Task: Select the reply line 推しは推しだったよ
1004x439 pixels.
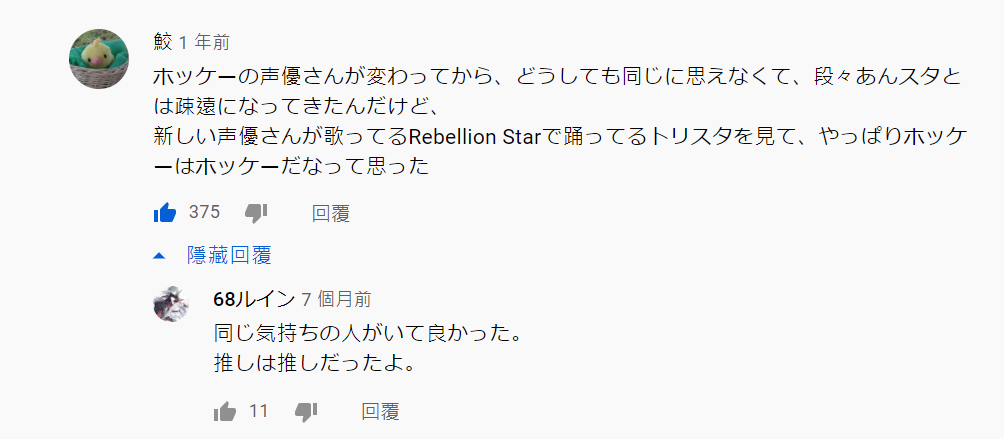Action: (316, 363)
